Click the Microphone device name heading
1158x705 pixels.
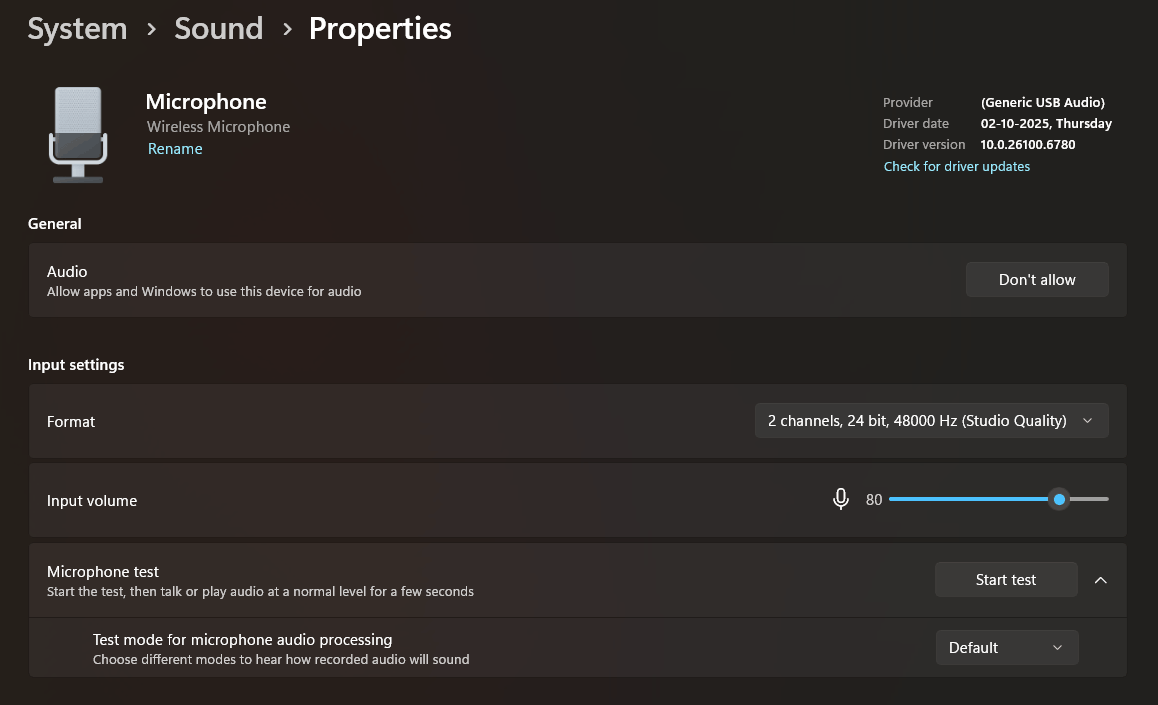tap(206, 102)
